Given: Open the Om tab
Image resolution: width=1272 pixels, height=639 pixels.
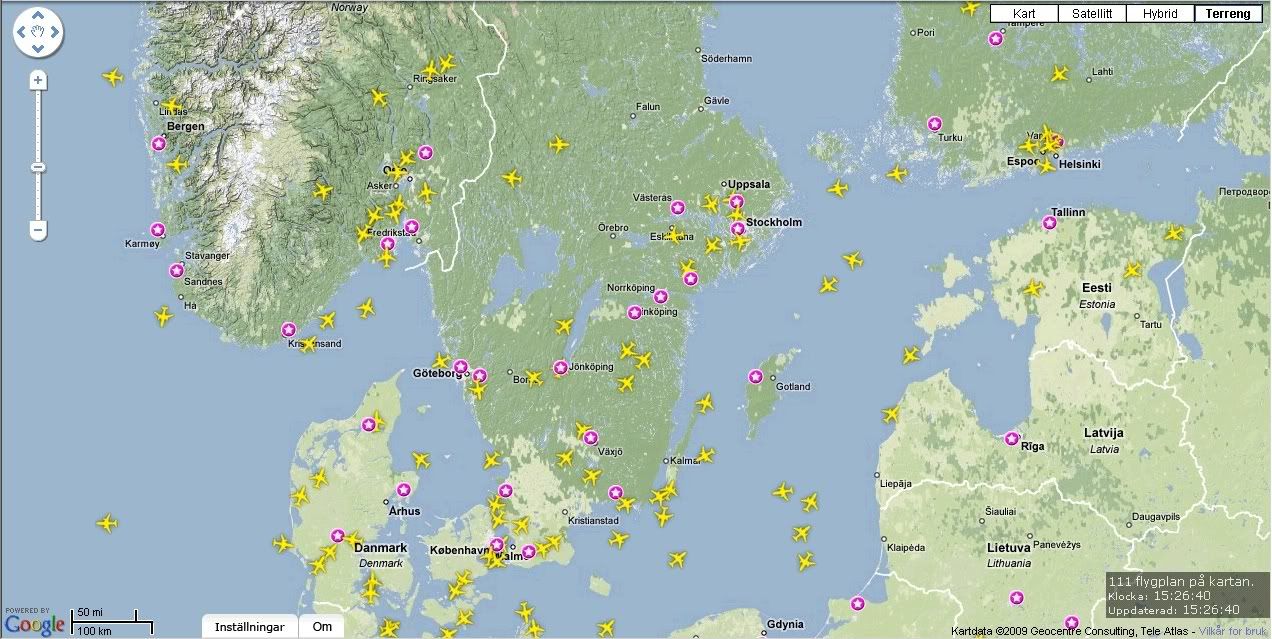Looking at the screenshot, I should pos(322,627).
